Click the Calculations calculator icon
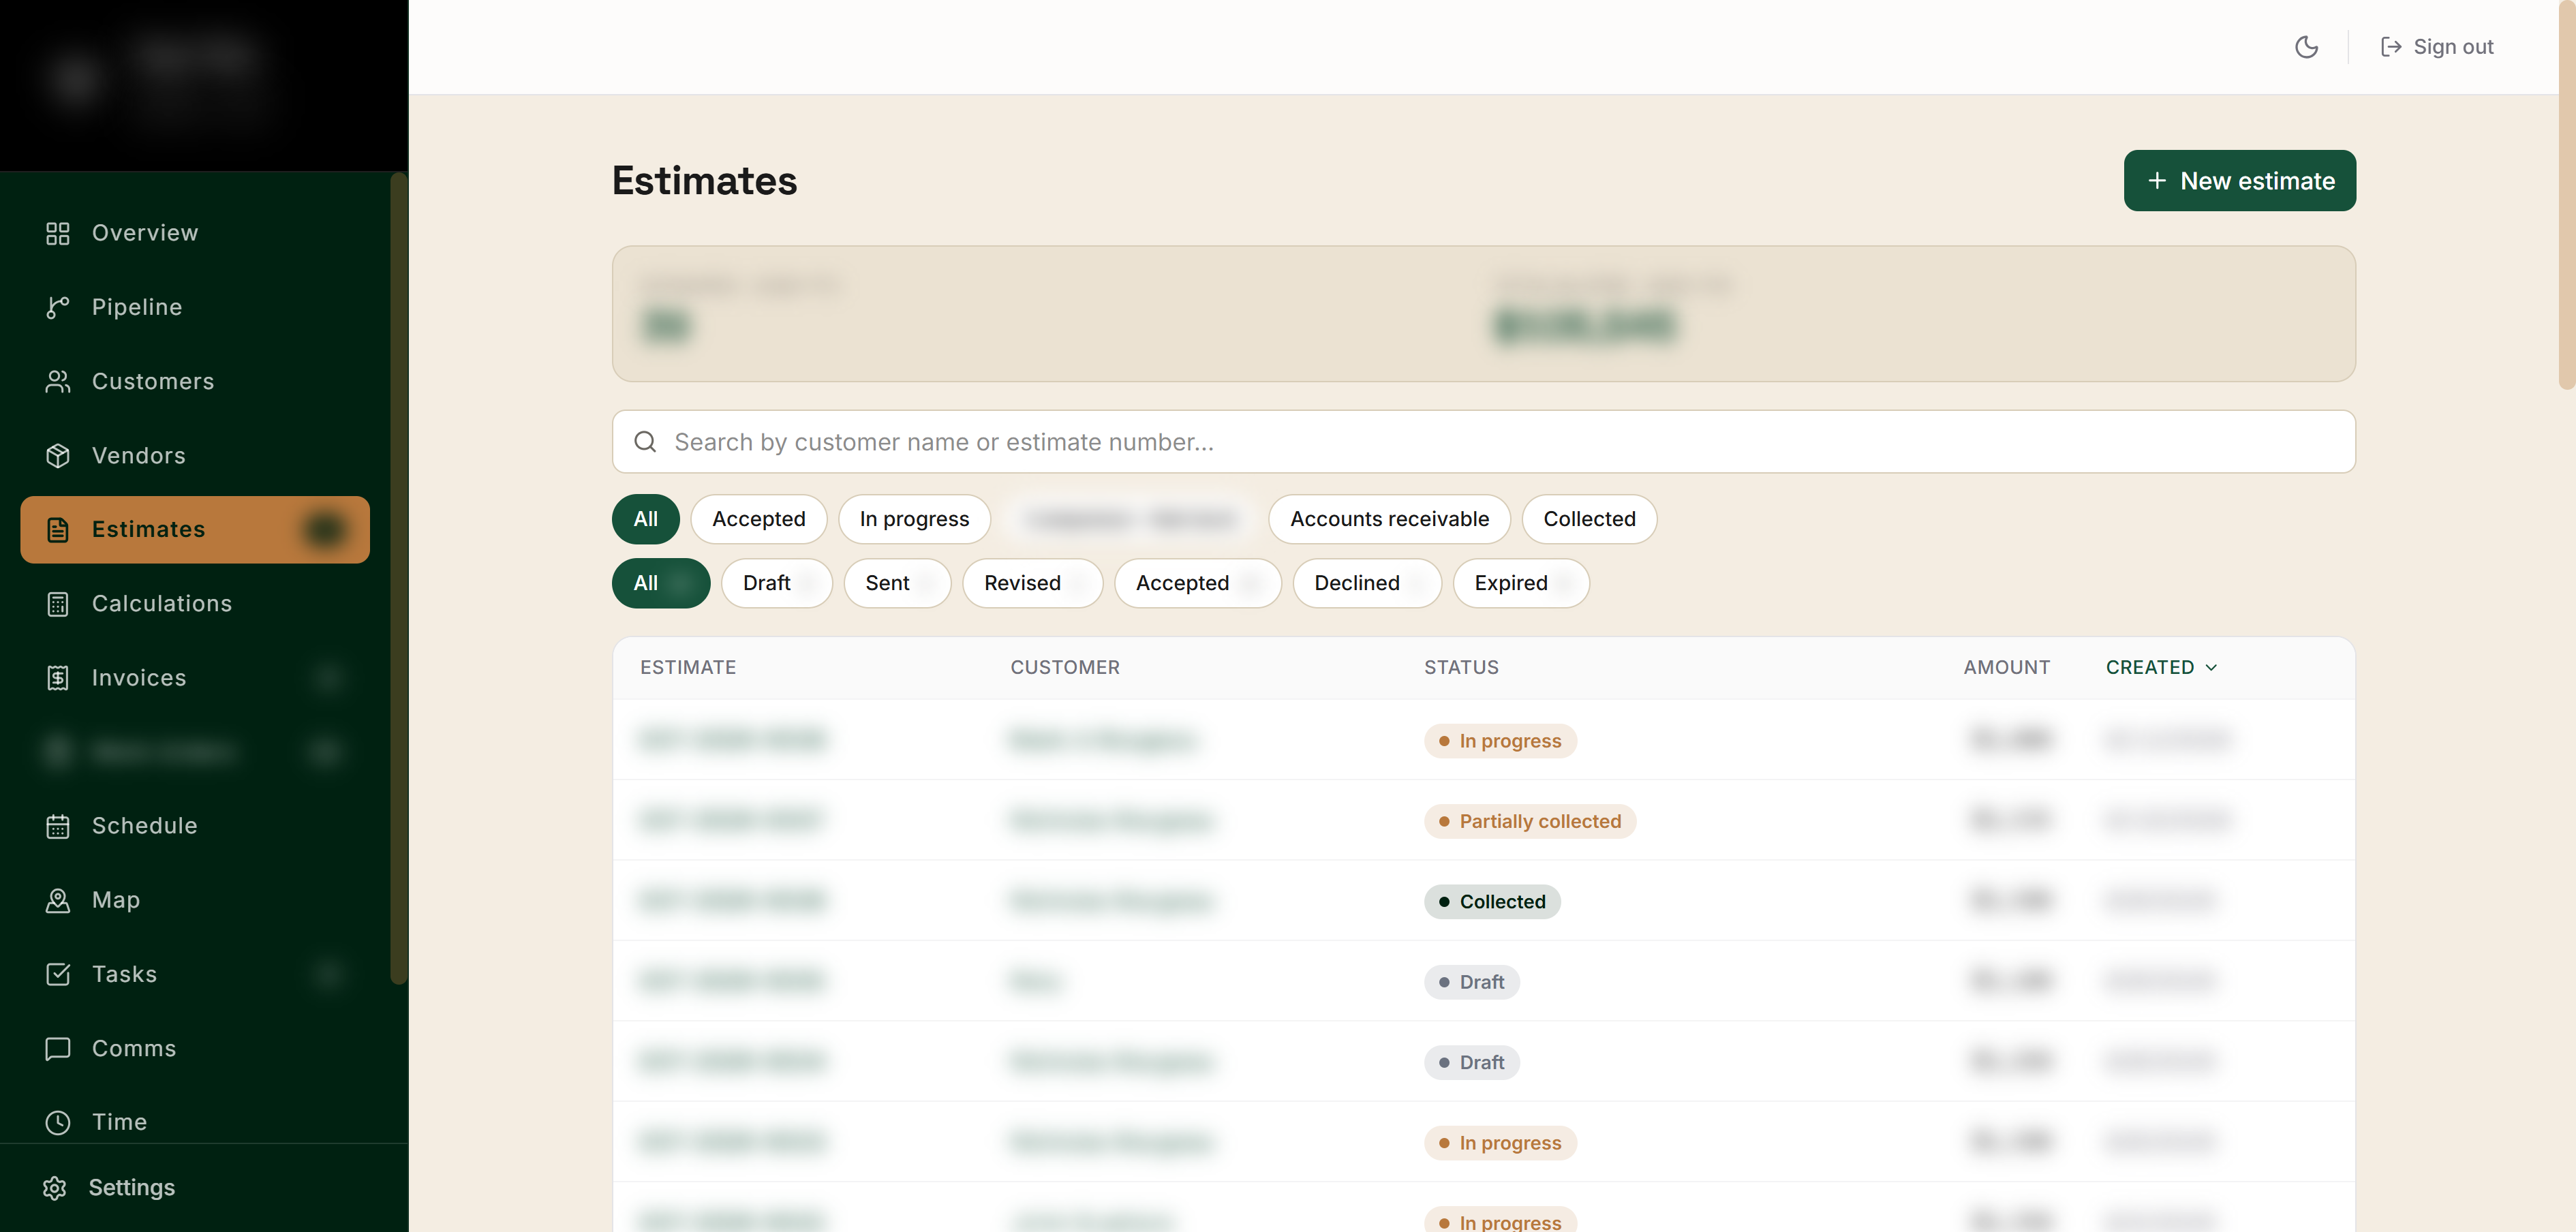This screenshot has height=1232, width=2576. pyautogui.click(x=58, y=604)
